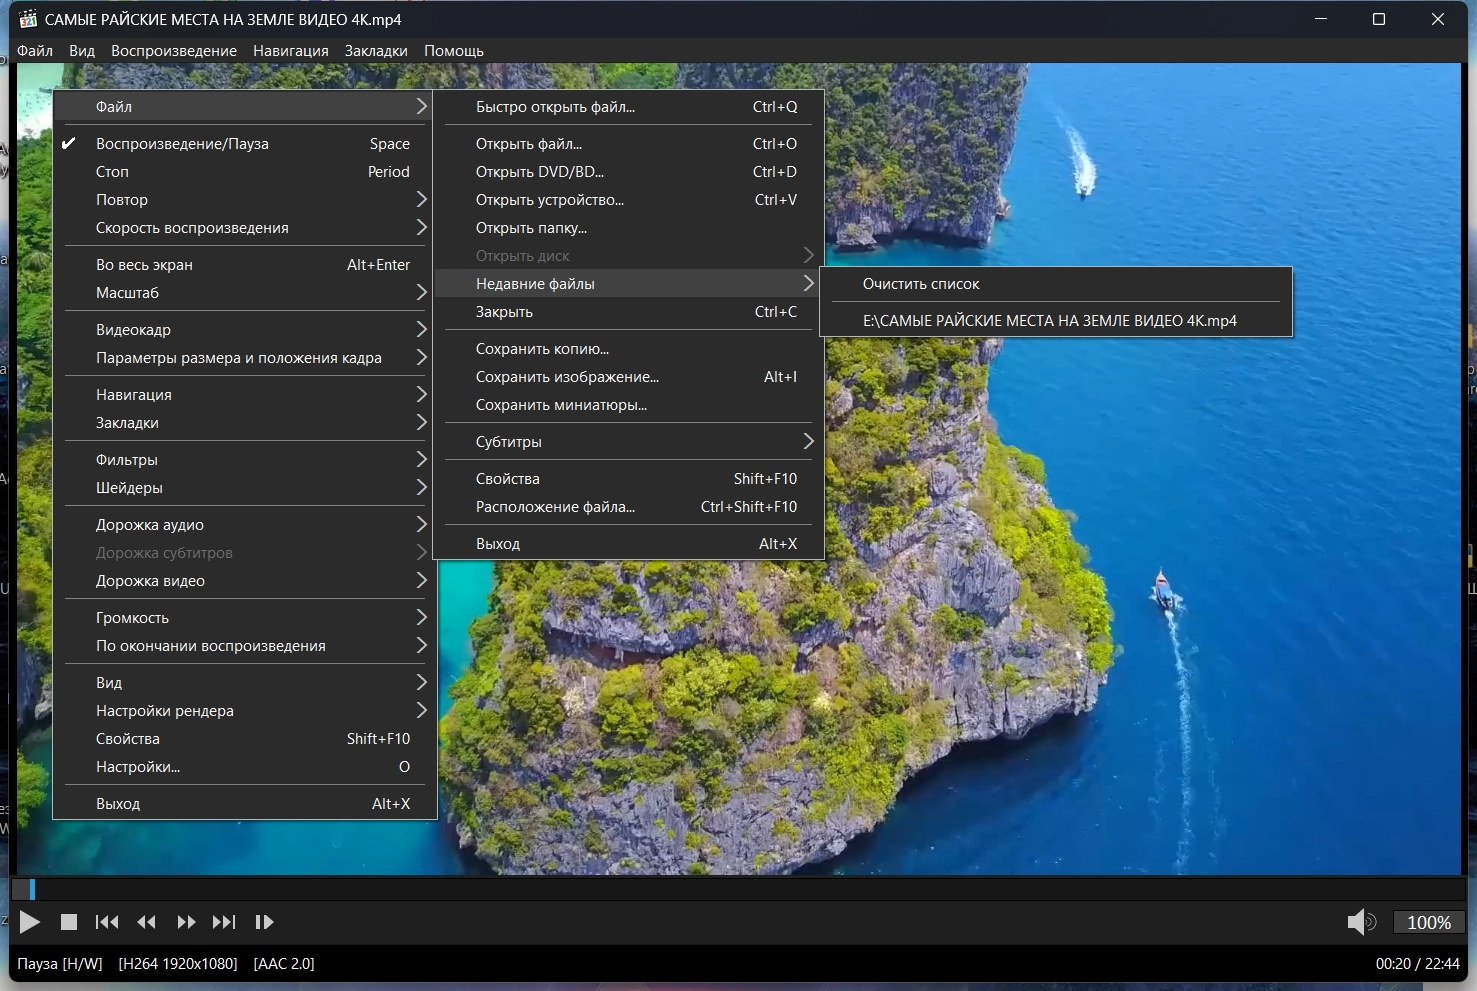Click the seek bar timeline
This screenshot has height=991, width=1477.
738,889
